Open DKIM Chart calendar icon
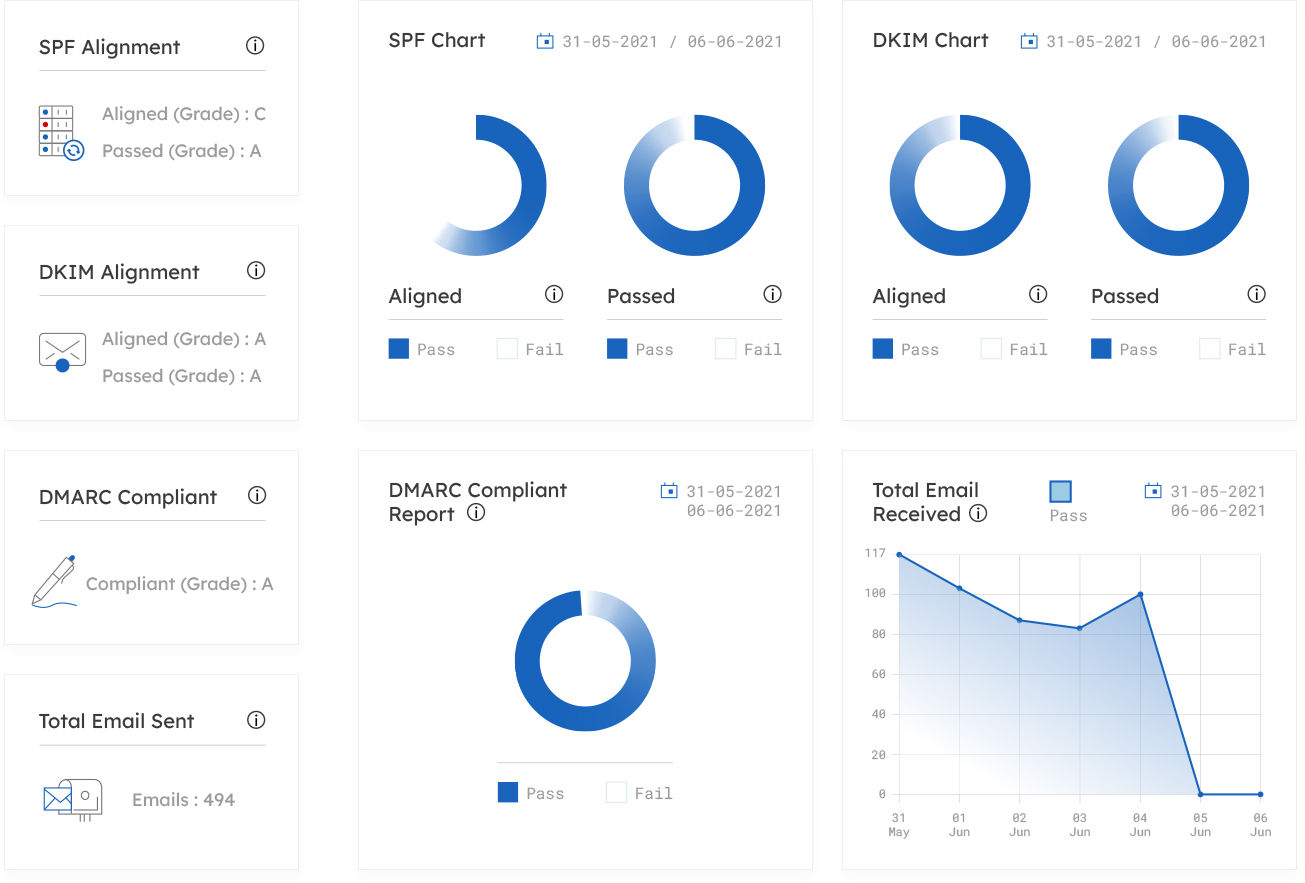 click(1029, 41)
